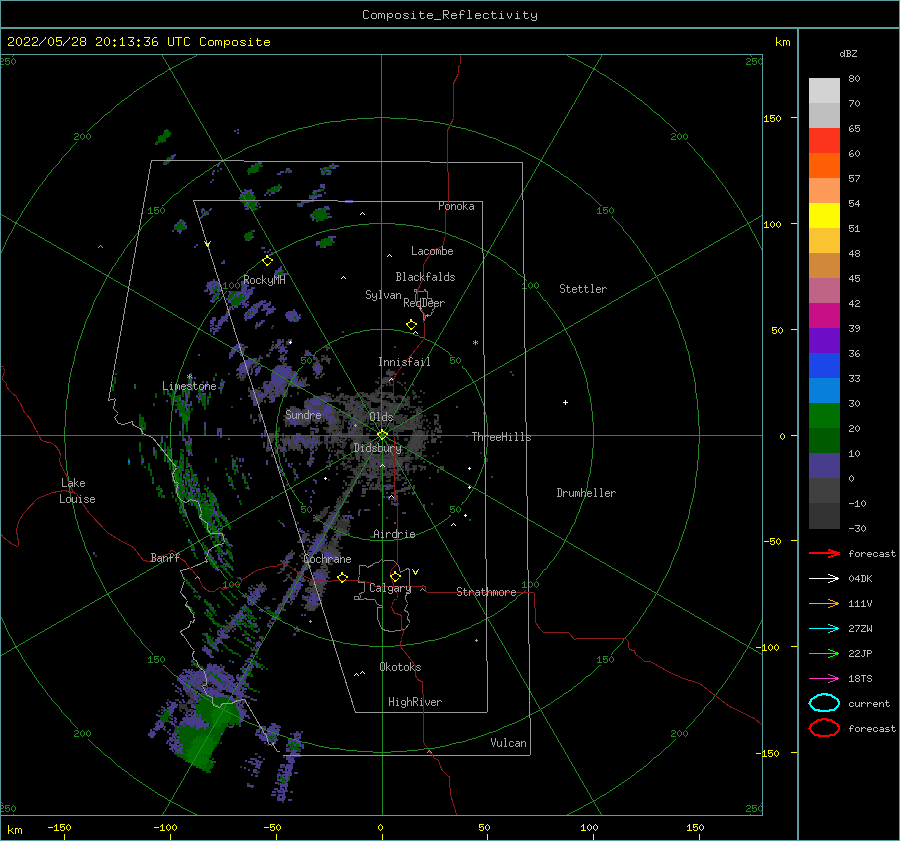Screen dimensions: 900x841
Task: Click the magenta 18TS arrow in legend
Action: 824,679
